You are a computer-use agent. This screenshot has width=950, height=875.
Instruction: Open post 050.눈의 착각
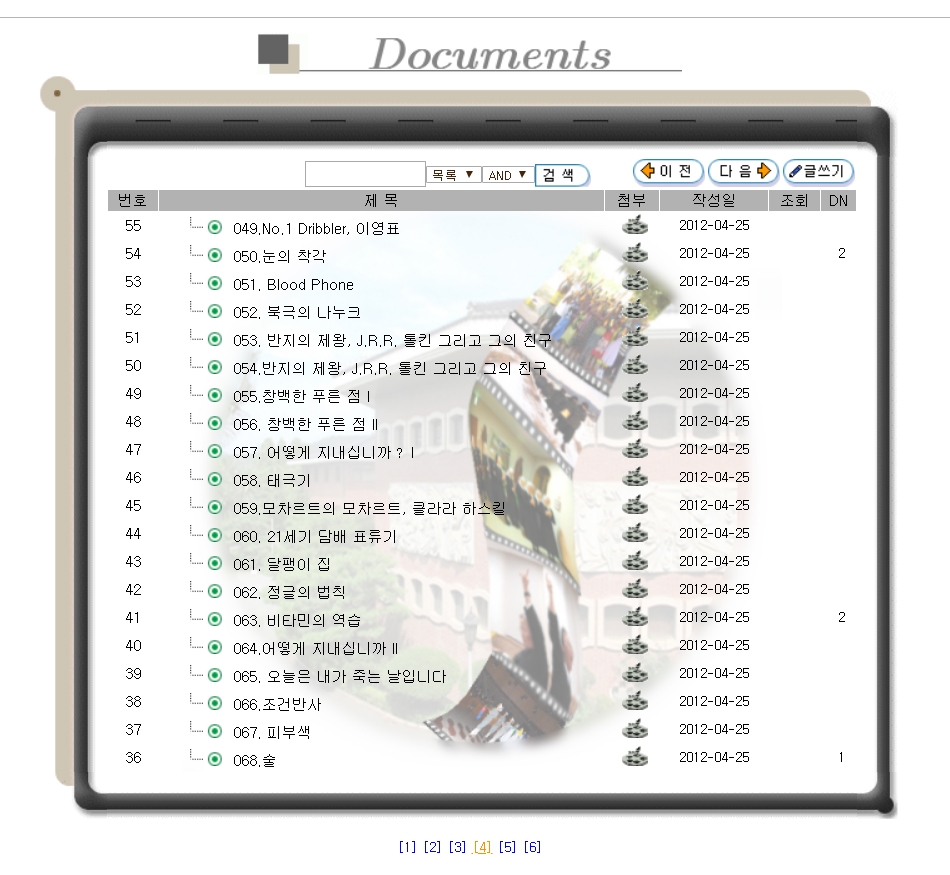click(279, 256)
